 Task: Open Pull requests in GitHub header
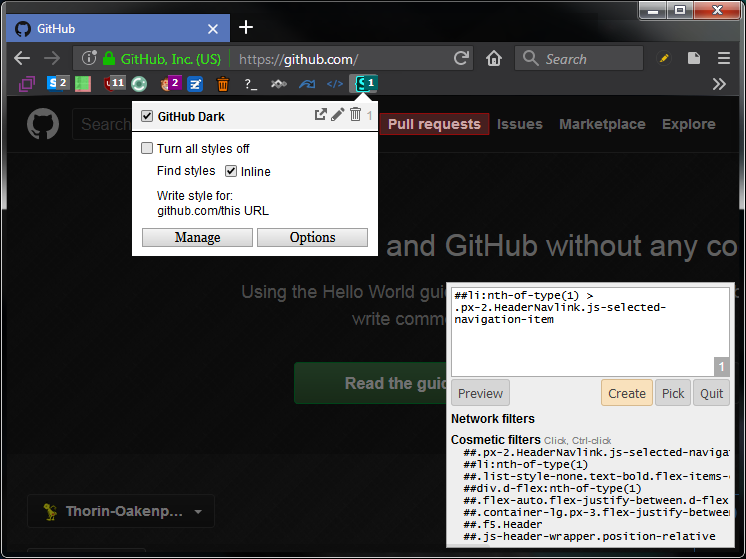[434, 124]
